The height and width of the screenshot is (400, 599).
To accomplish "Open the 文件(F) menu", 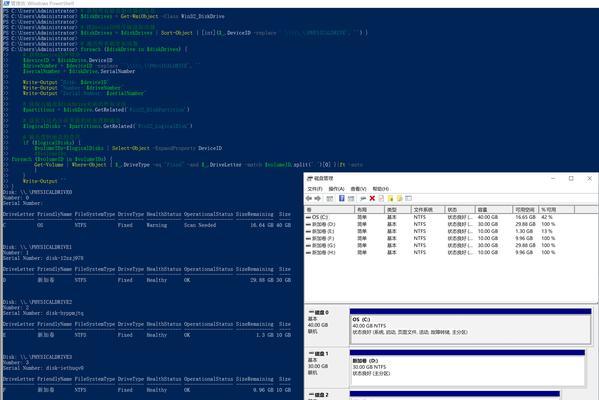I will [315, 189].
